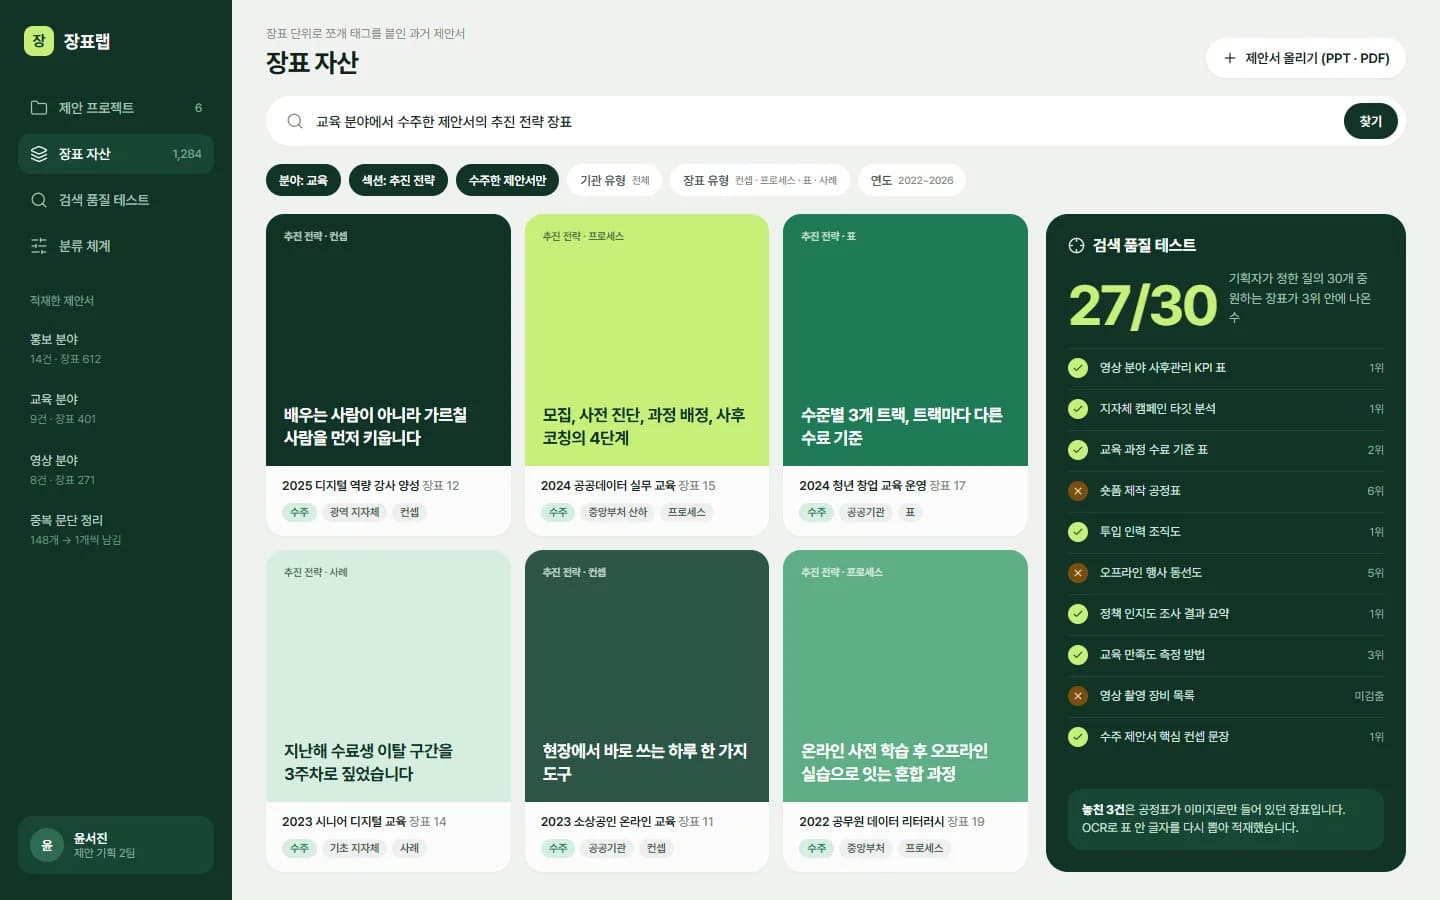Open the 현장에서 바로 쓰는 하루 한 가지 도구 card
This screenshot has height=900, width=1440.
(647, 711)
